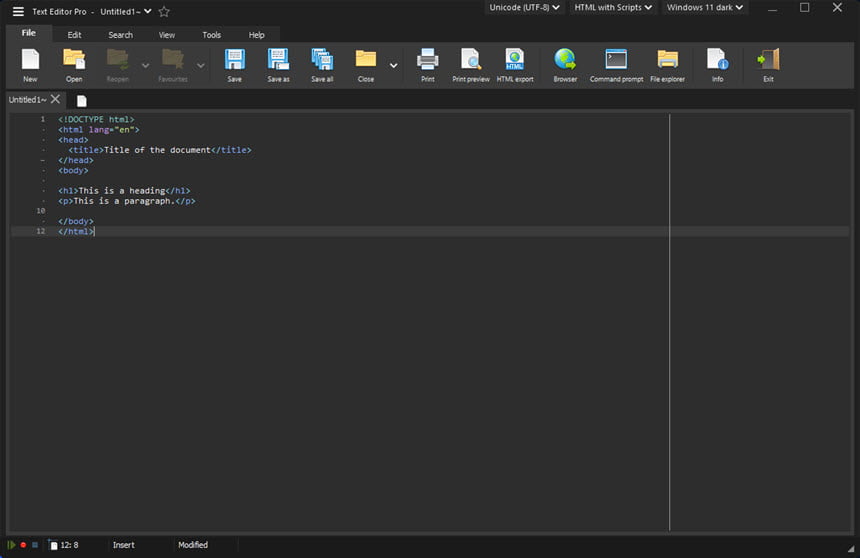Viewport: 860px width, 558px height.
Task: Click the Modified status text
Action: point(193,545)
